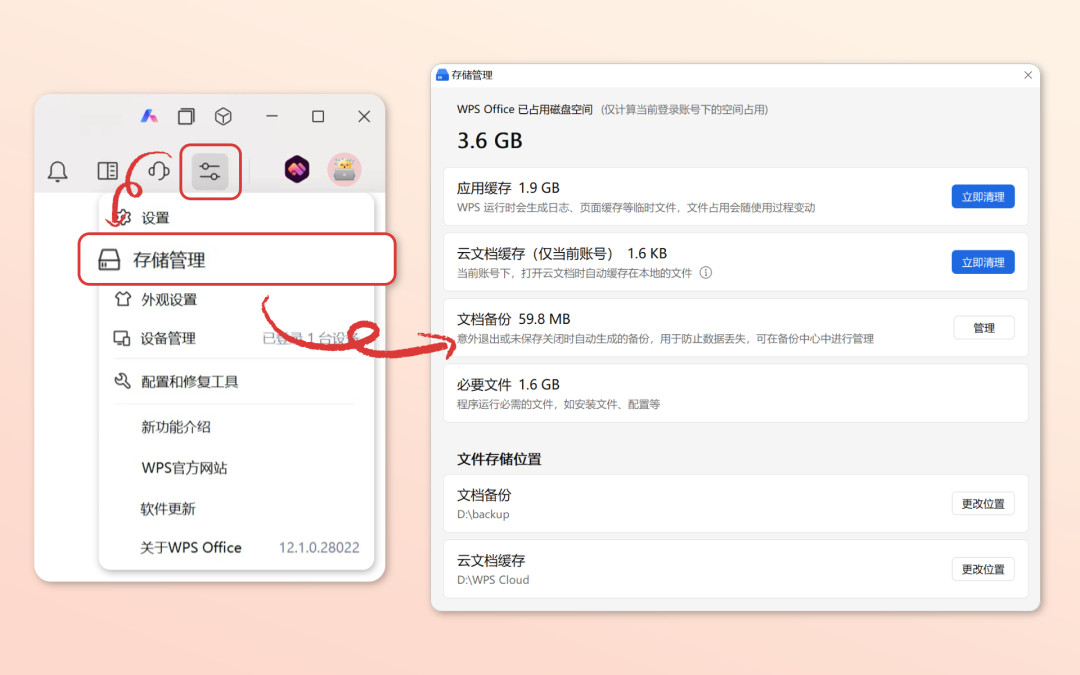1080x675 pixels.
Task: Open the user avatar profile picture
Action: 344,169
